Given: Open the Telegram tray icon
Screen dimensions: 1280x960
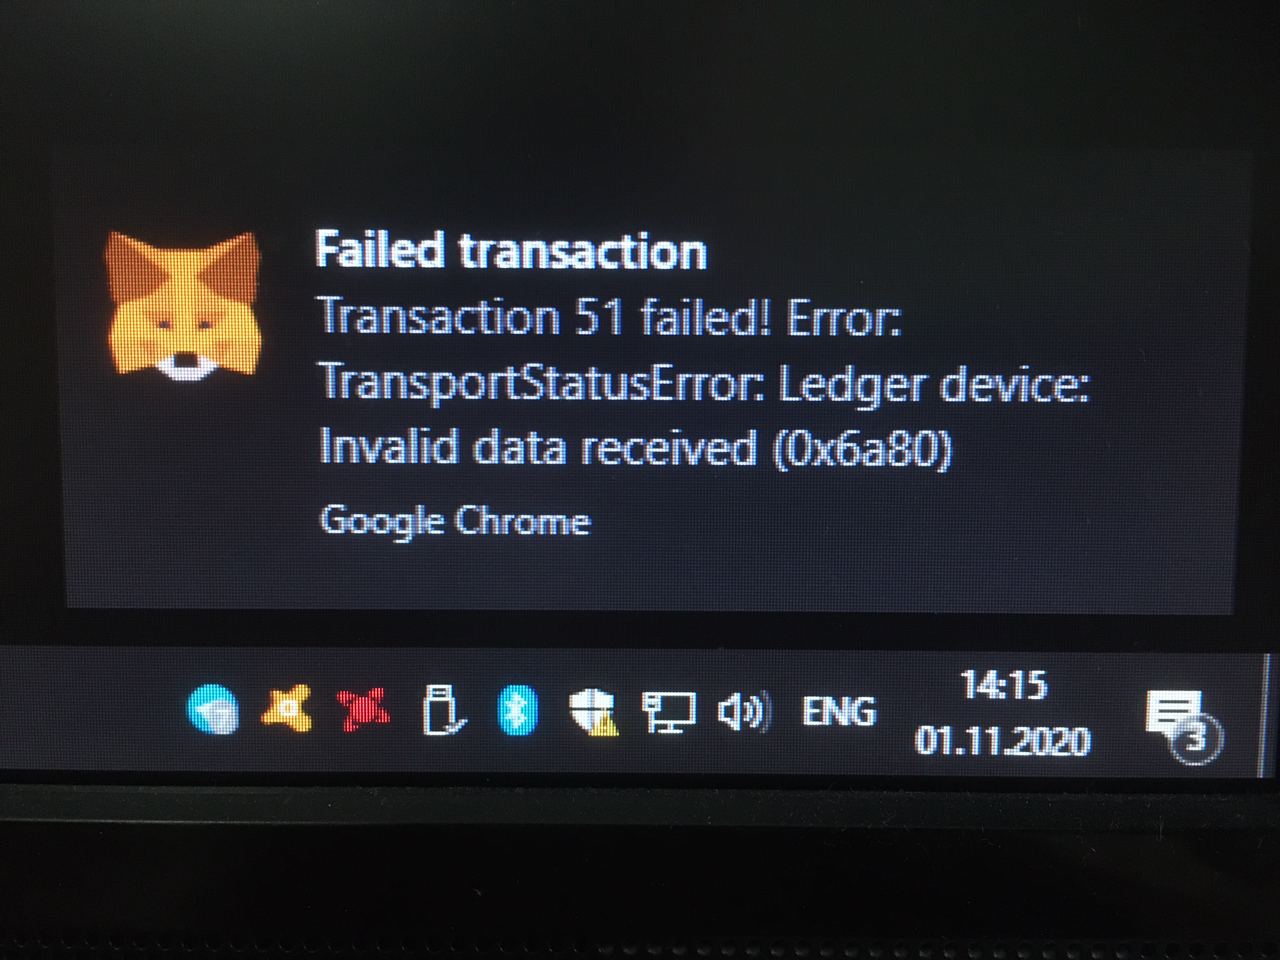Looking at the screenshot, I should pyautogui.click(x=213, y=710).
